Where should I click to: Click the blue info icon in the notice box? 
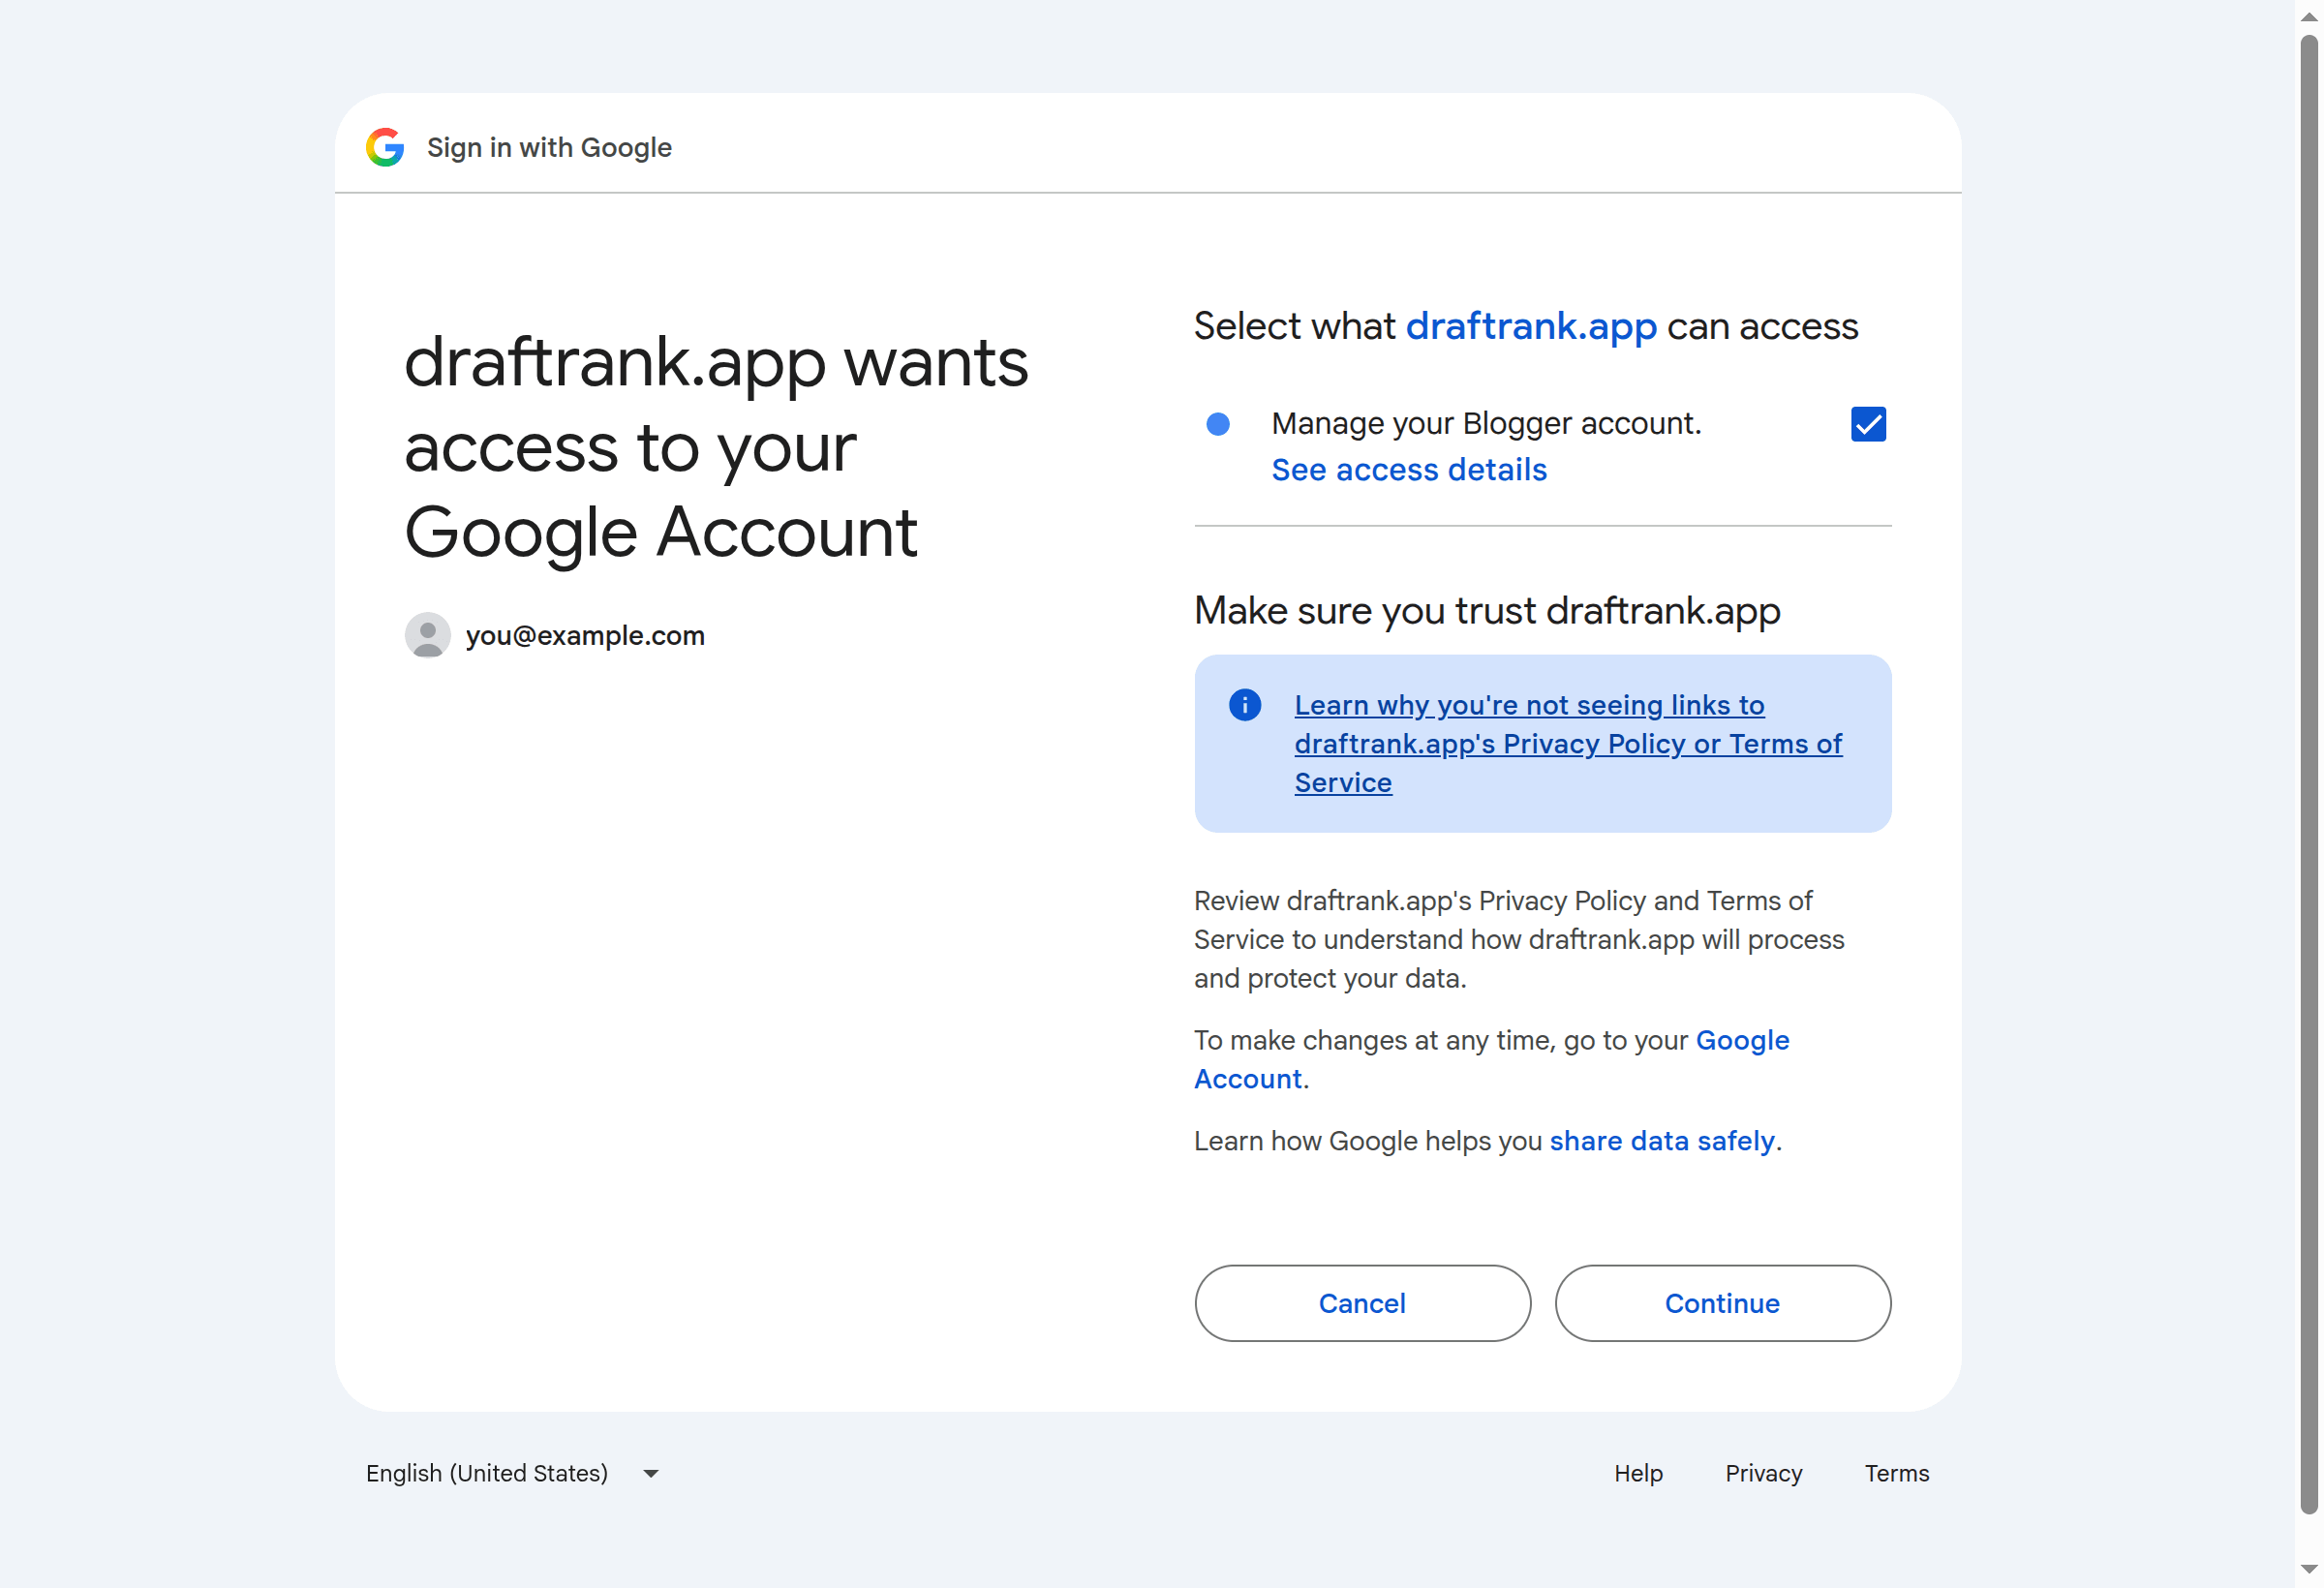1245,705
